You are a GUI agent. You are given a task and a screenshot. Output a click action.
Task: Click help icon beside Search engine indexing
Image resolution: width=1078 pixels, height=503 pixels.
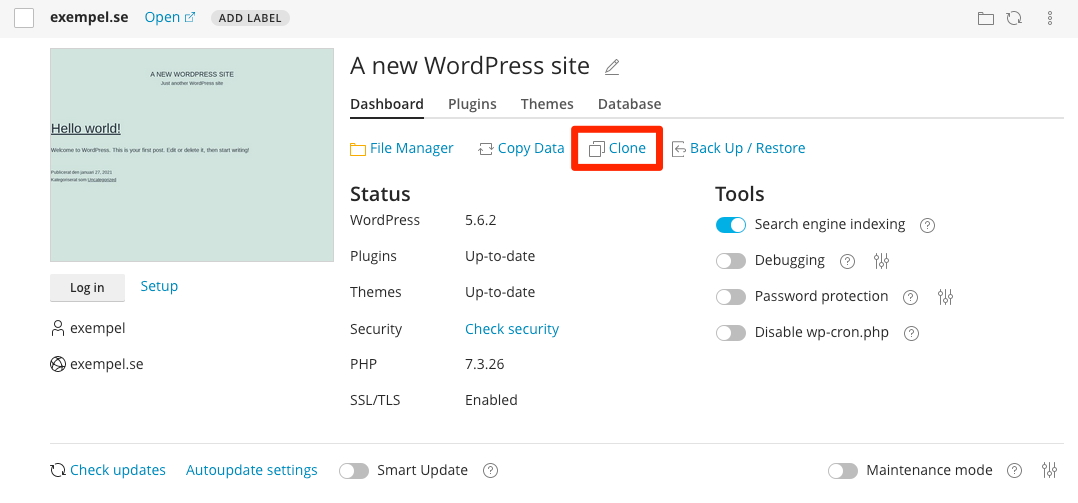pos(927,225)
